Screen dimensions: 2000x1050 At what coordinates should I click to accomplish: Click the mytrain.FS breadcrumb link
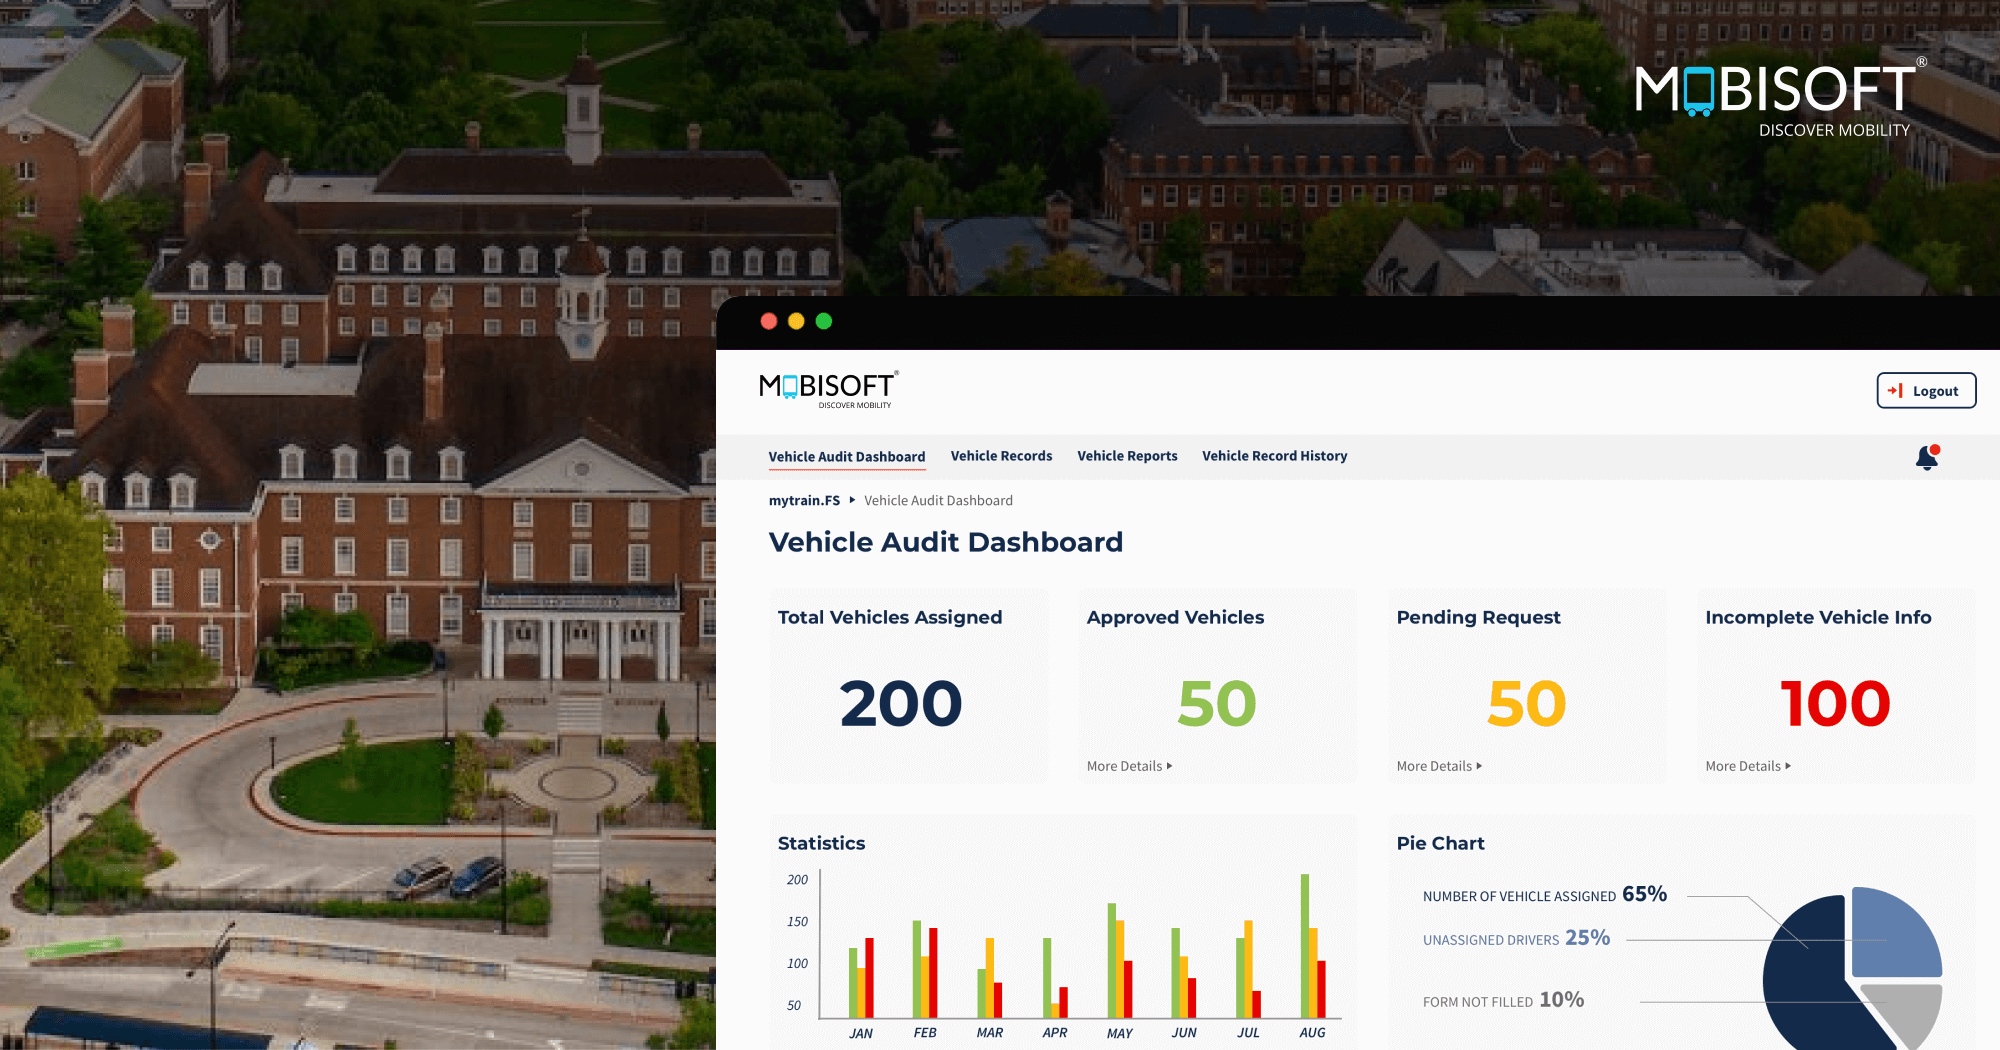coord(804,501)
